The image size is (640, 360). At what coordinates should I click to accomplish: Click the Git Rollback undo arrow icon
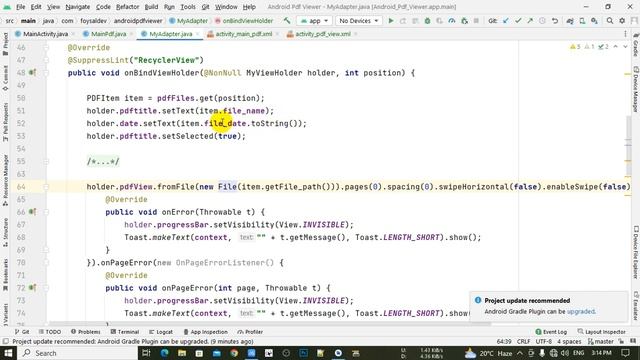coord(555,20)
